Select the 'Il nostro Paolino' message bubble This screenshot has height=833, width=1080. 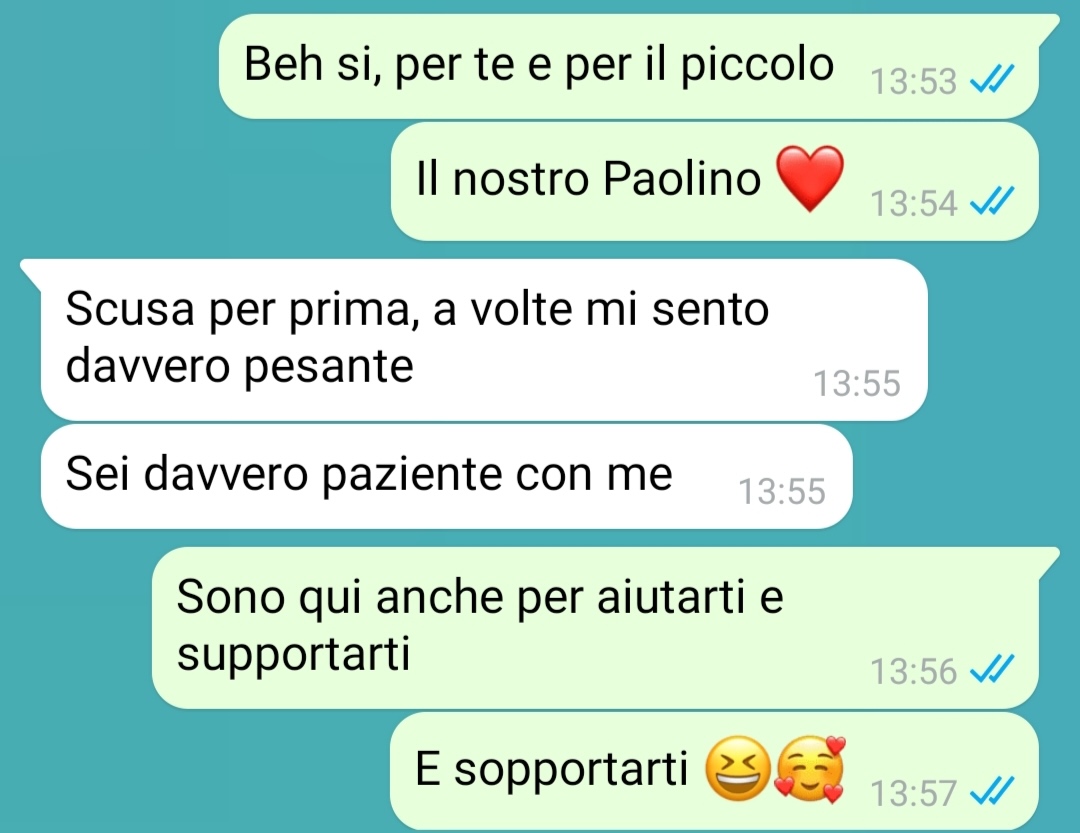pyautogui.click(x=715, y=181)
